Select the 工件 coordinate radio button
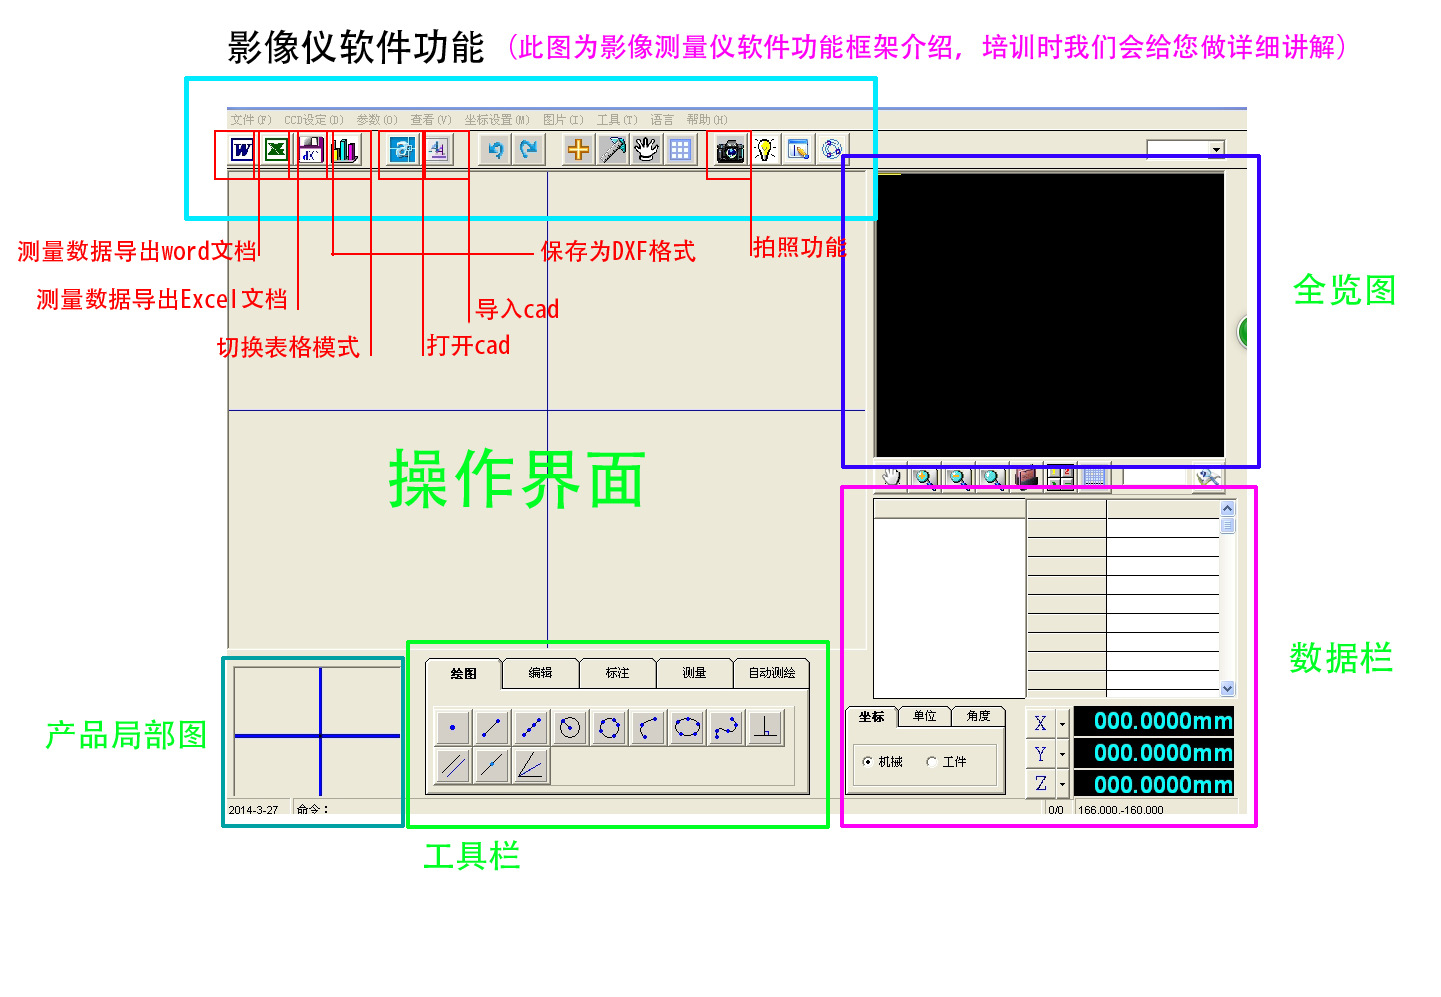The image size is (1441, 997). [x=931, y=762]
